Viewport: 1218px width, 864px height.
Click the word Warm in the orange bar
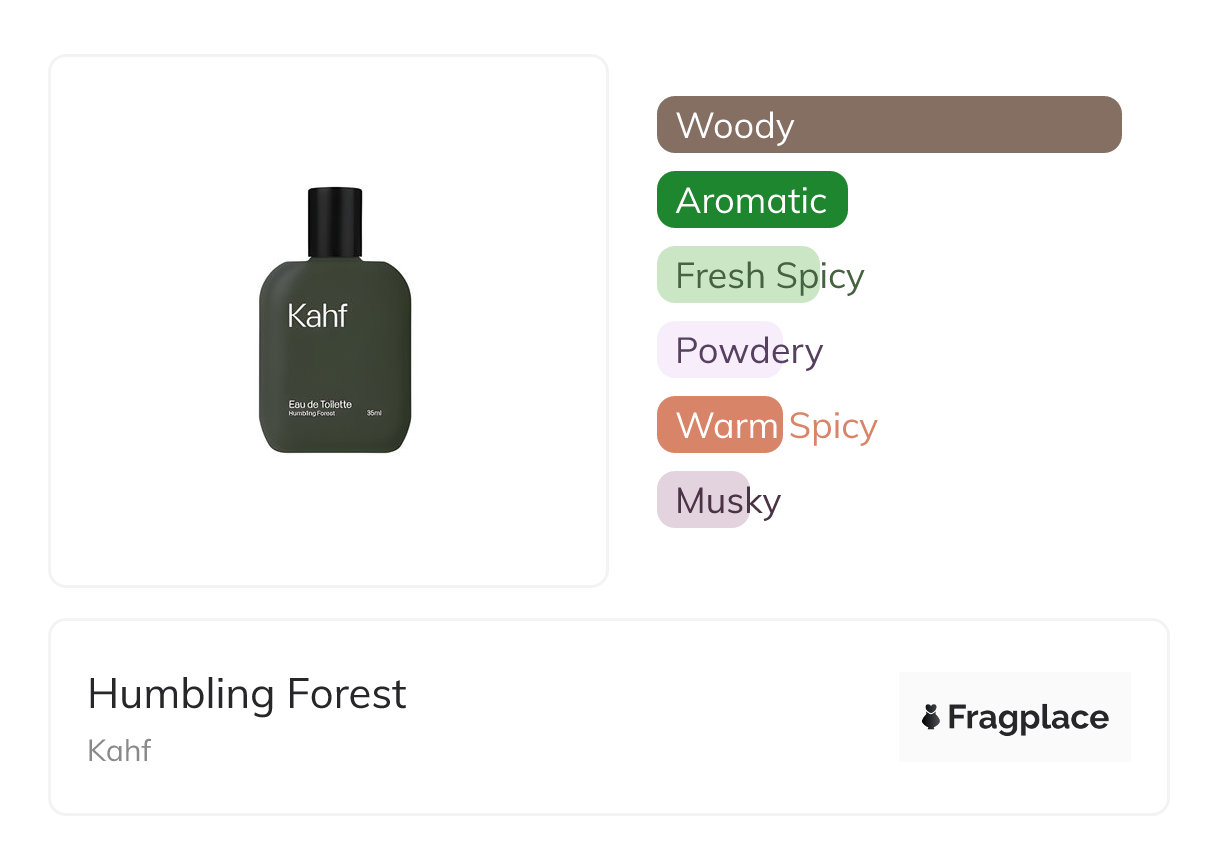tap(727, 426)
